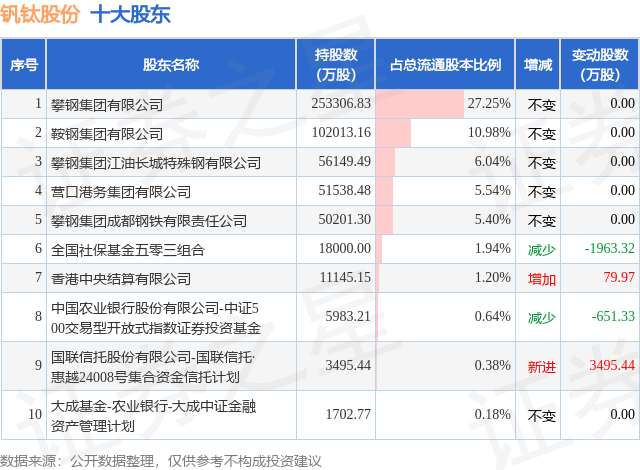Select the 增减 column header

538,64
